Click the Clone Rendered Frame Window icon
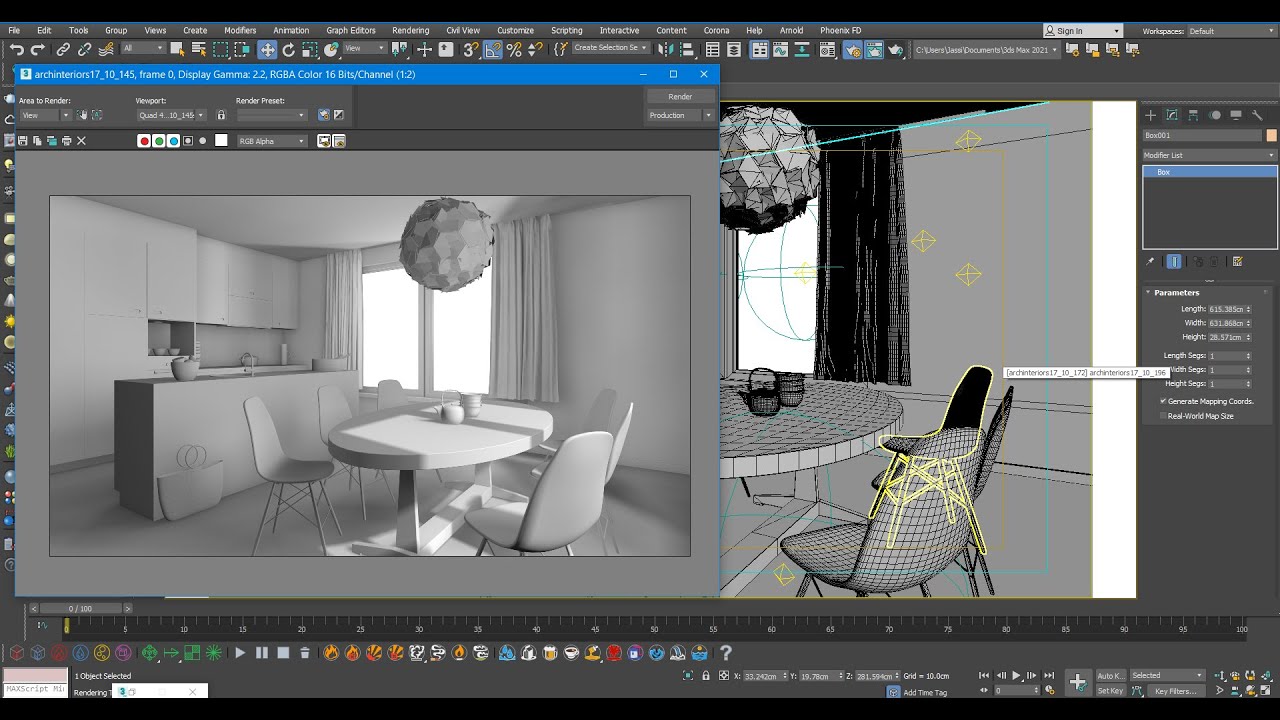The height and width of the screenshot is (720, 1280). [x=52, y=141]
